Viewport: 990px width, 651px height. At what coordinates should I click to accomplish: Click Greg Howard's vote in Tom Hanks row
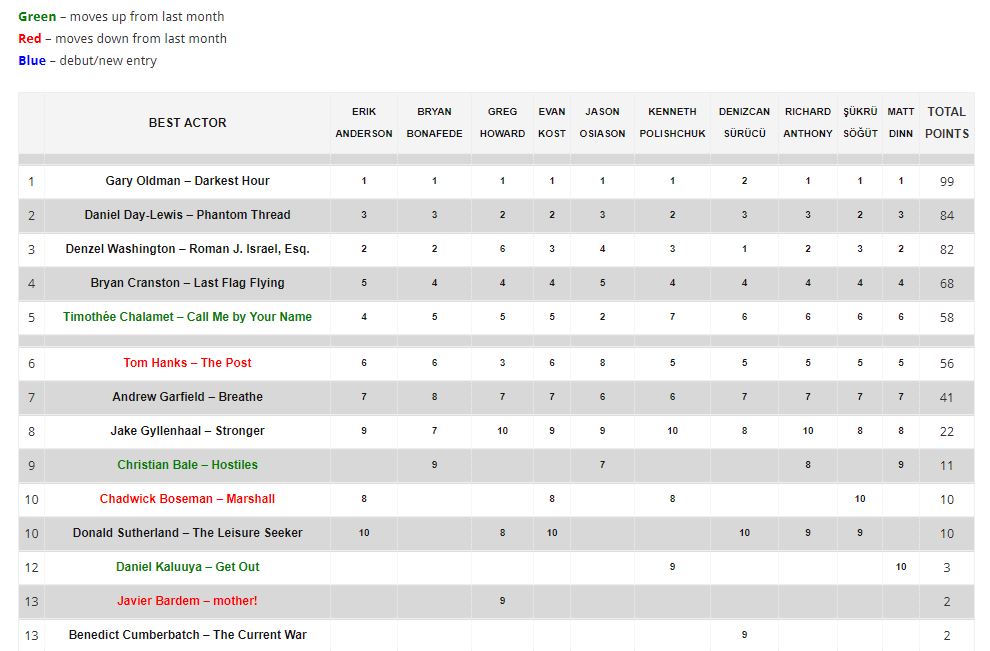point(503,363)
